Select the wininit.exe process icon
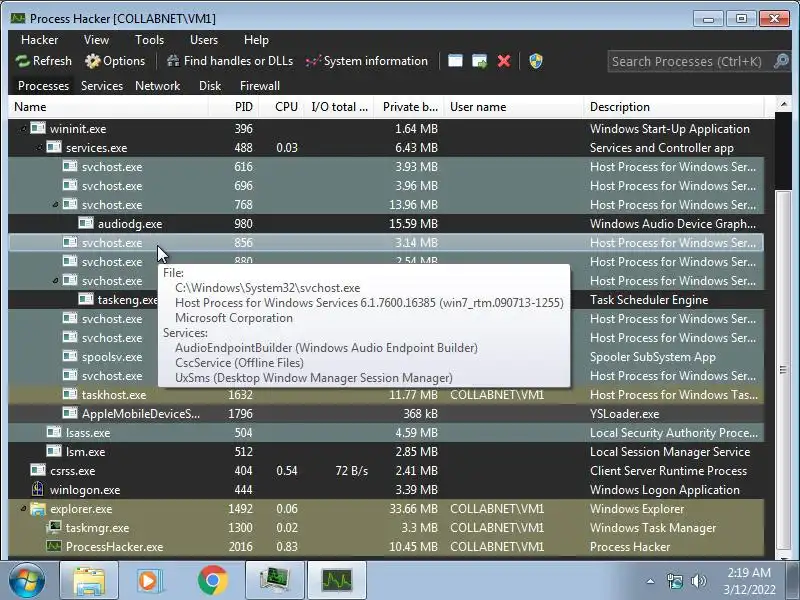800x600 pixels. (38, 128)
